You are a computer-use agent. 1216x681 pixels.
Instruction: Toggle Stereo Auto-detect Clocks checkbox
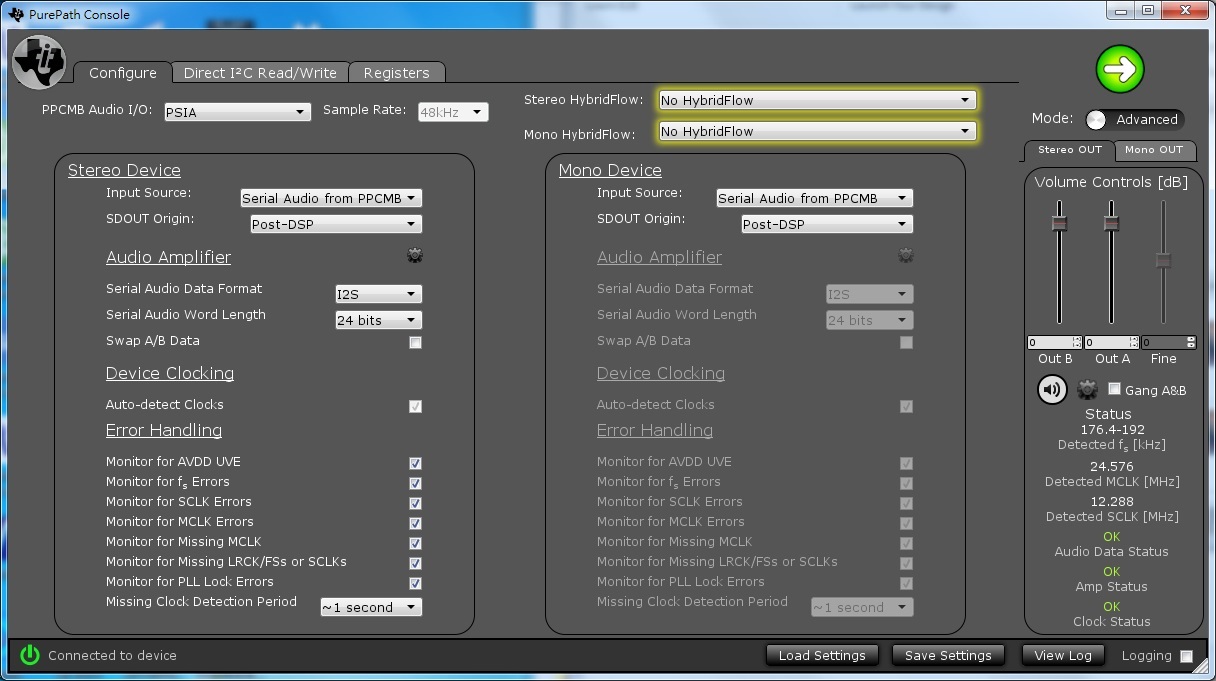point(415,406)
